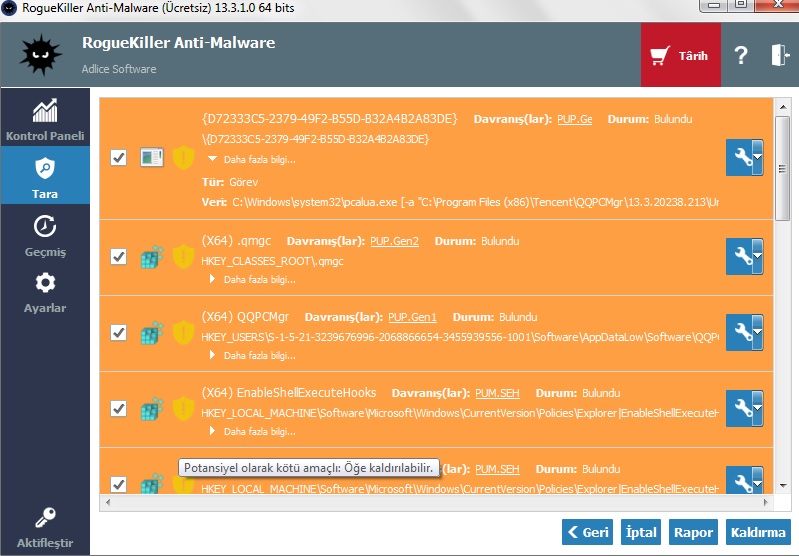Uncheck the D72333C5 task entry checkbox
This screenshot has height=556, width=799.
[118, 157]
